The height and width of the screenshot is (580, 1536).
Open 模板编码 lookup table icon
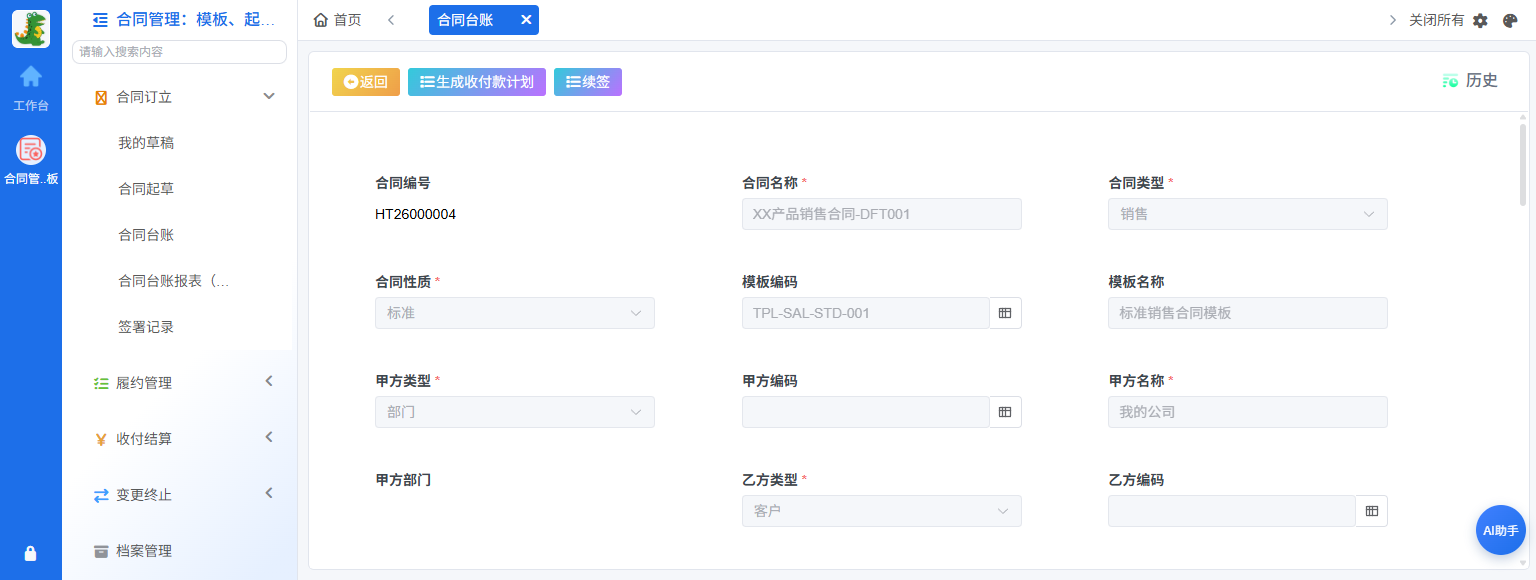tap(1005, 313)
